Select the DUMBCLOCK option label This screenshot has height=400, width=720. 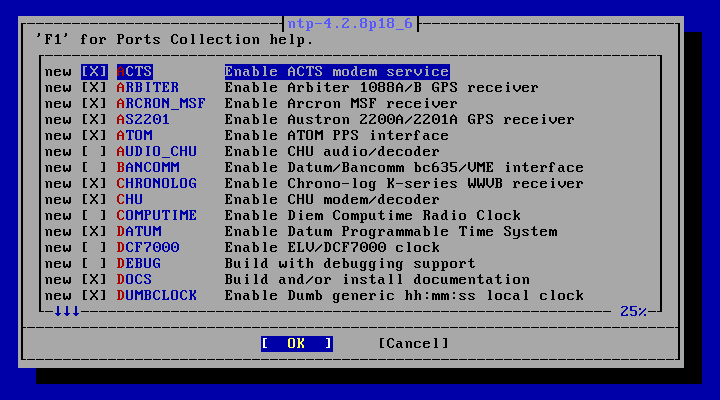point(157,296)
